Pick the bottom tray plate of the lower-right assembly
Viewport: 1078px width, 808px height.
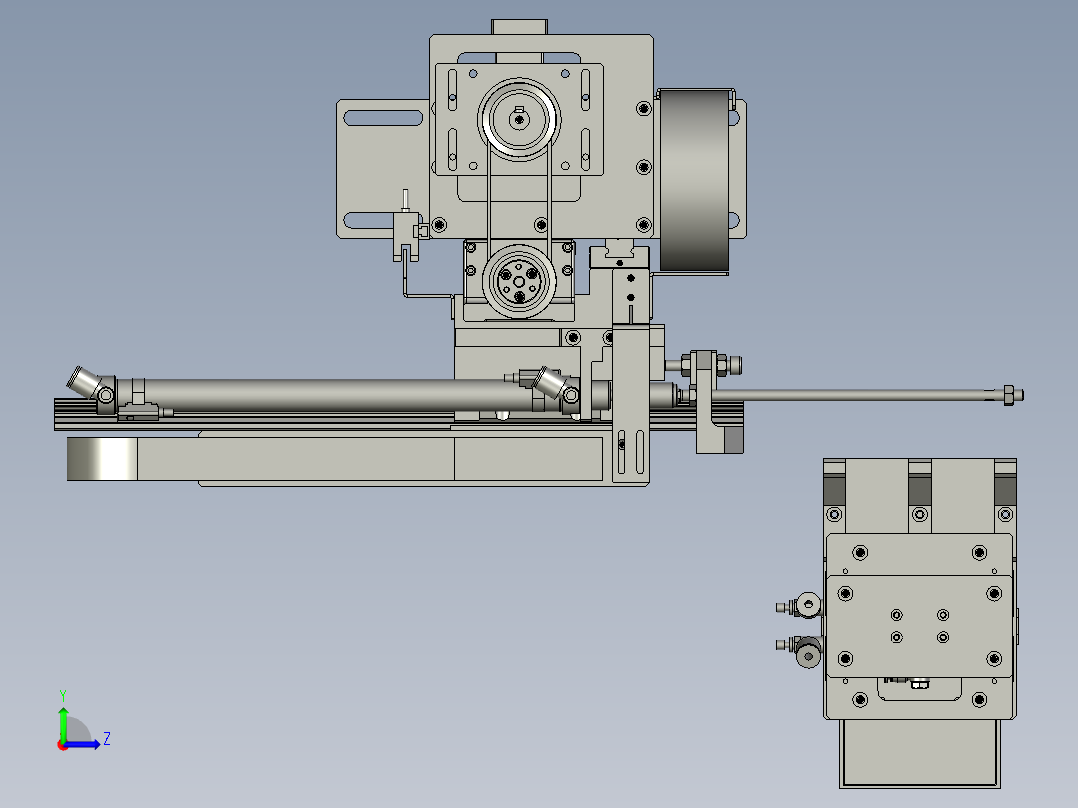click(x=920, y=754)
